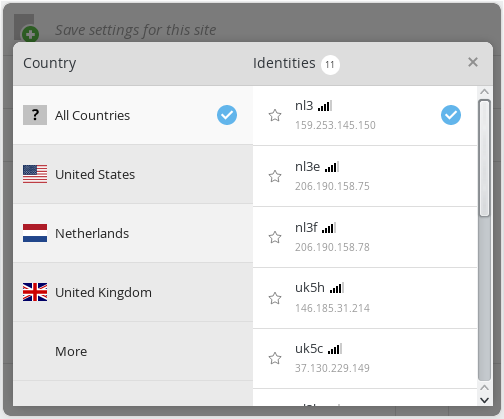Choose identity with IP 206.190.158.75
This screenshot has height=419, width=504.
(365, 176)
